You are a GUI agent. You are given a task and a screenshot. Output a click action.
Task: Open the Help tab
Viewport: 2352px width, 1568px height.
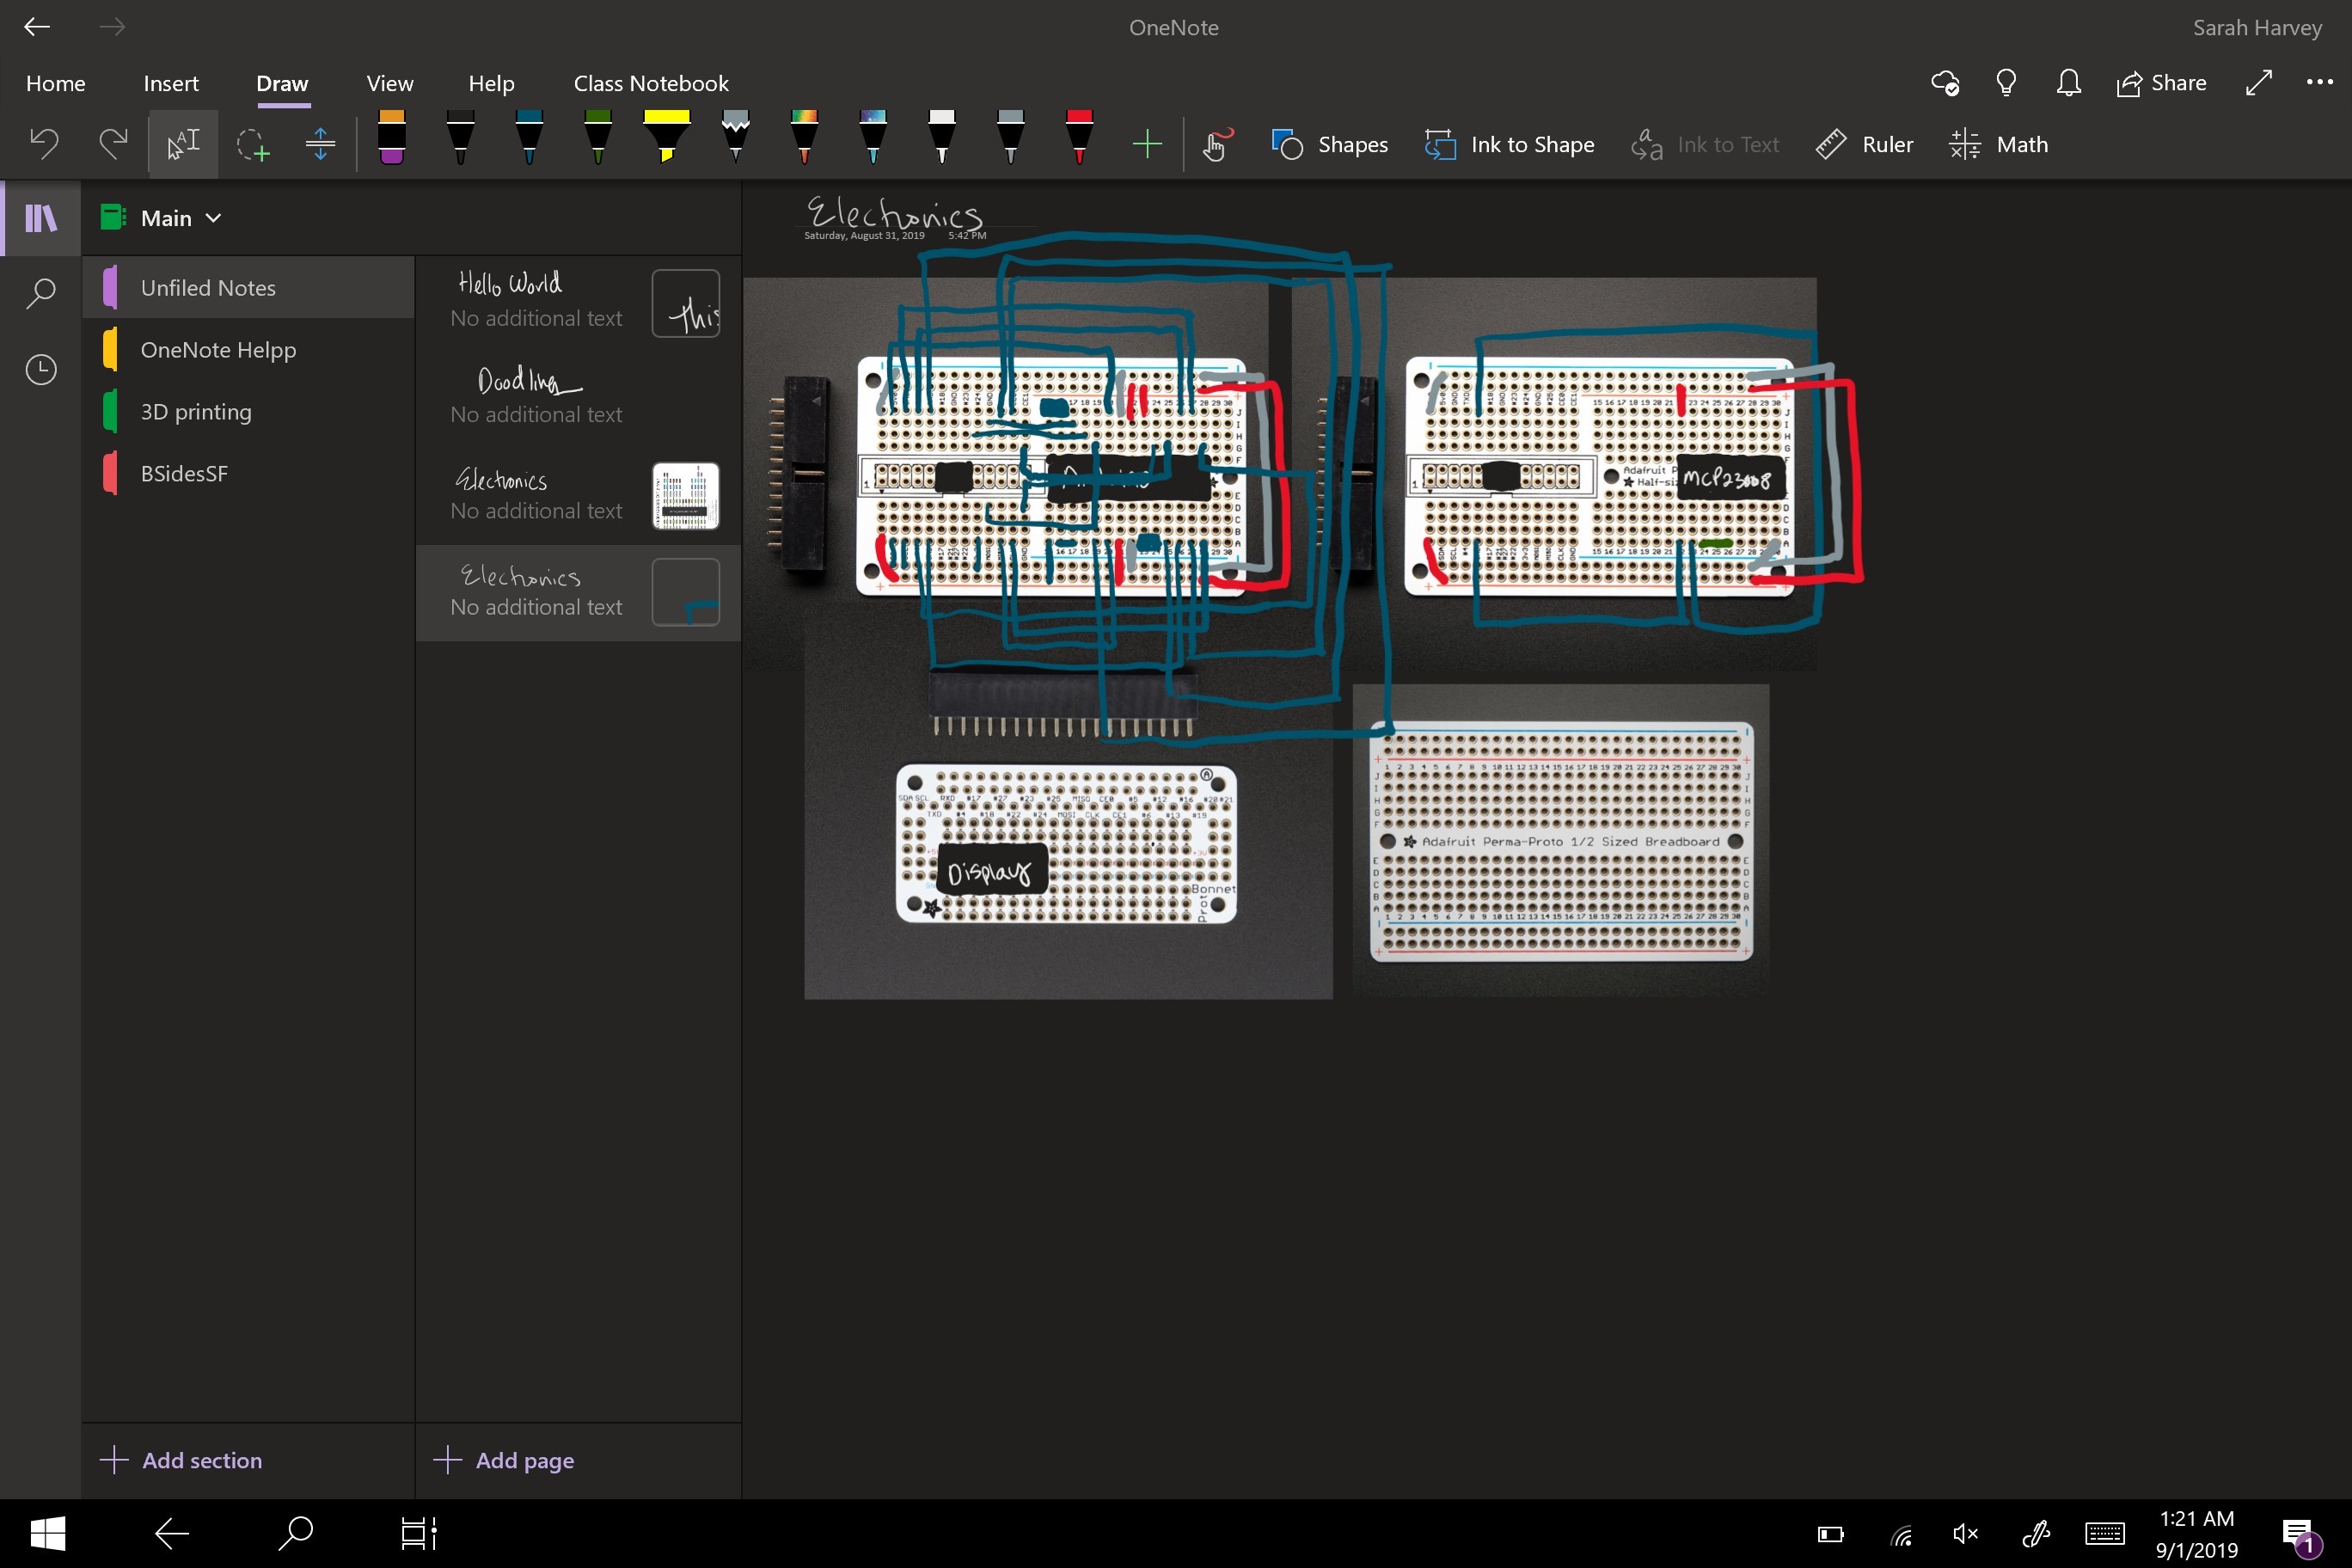[491, 83]
